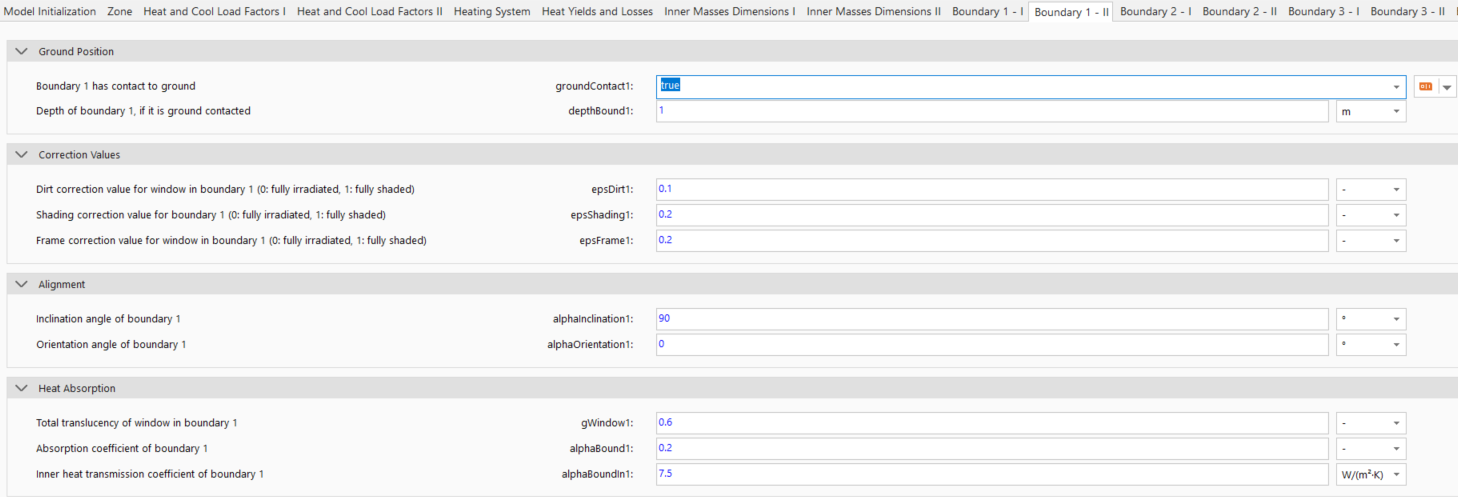Go to the Heat Yields and Losses tab
Viewport: 1458px width, 497px height.
(597, 12)
